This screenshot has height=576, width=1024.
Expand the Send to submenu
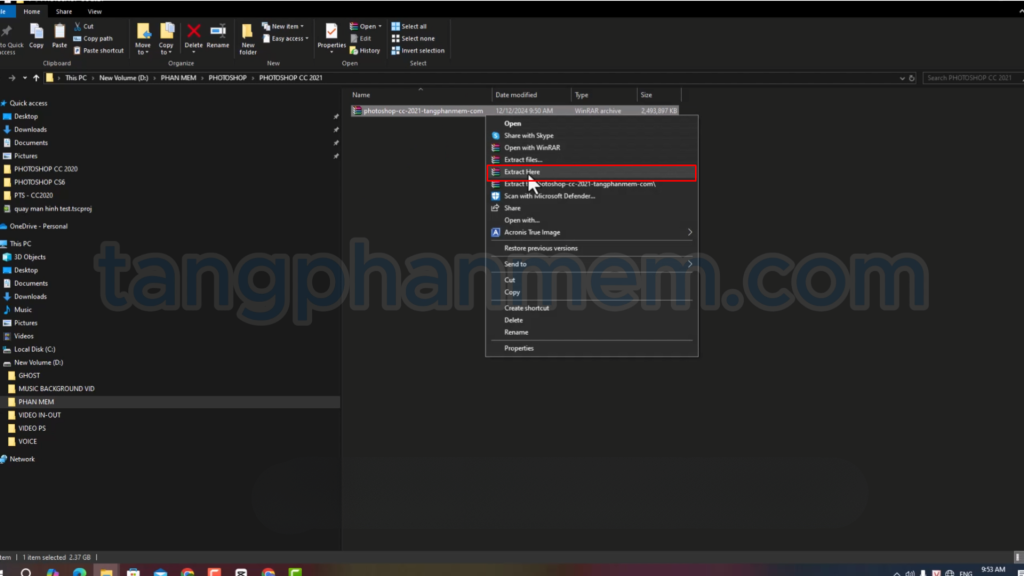coord(590,264)
